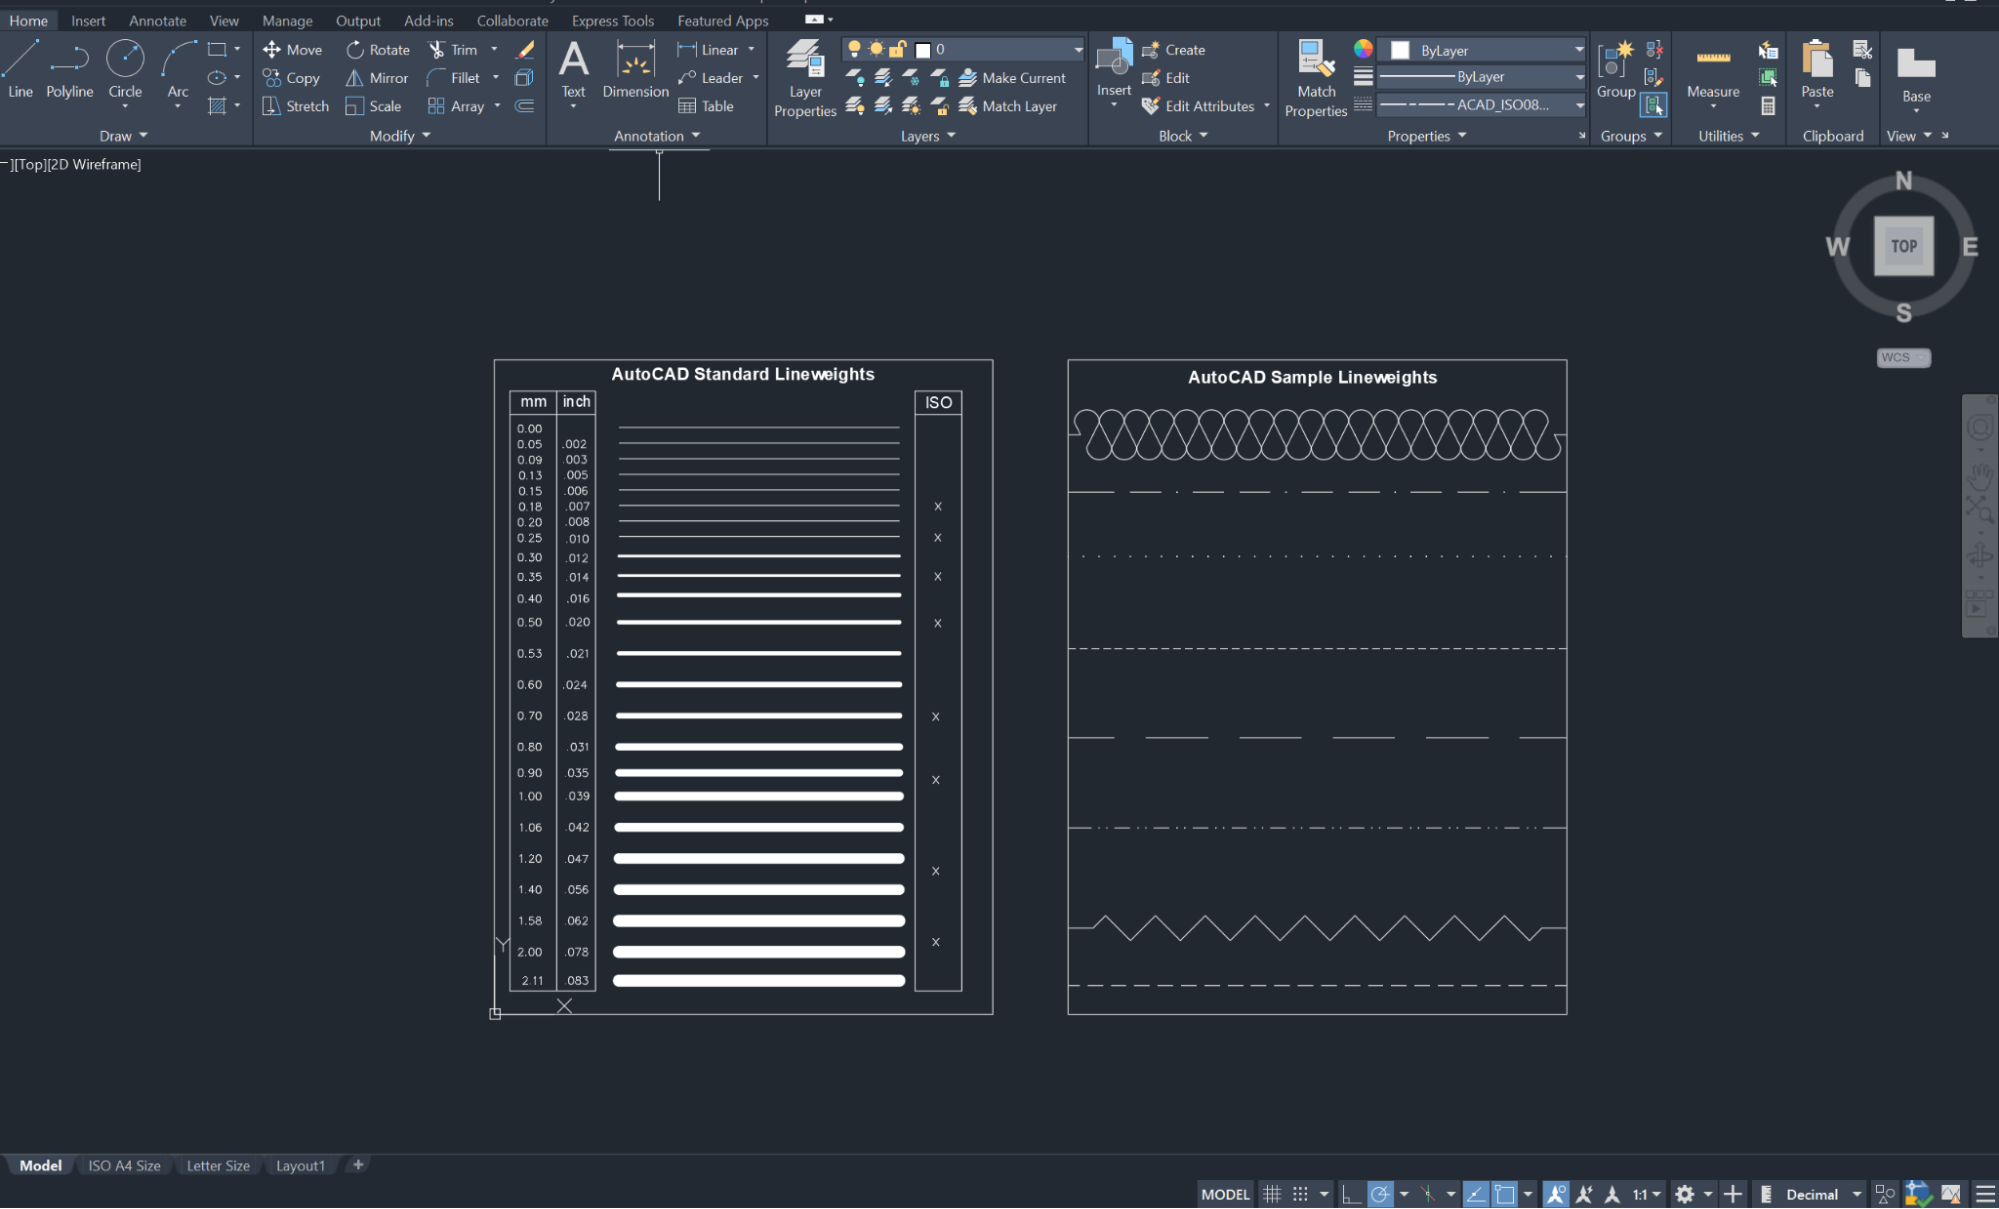The image size is (1999, 1209).
Task: Click the Scale tool
Action: click(x=373, y=106)
